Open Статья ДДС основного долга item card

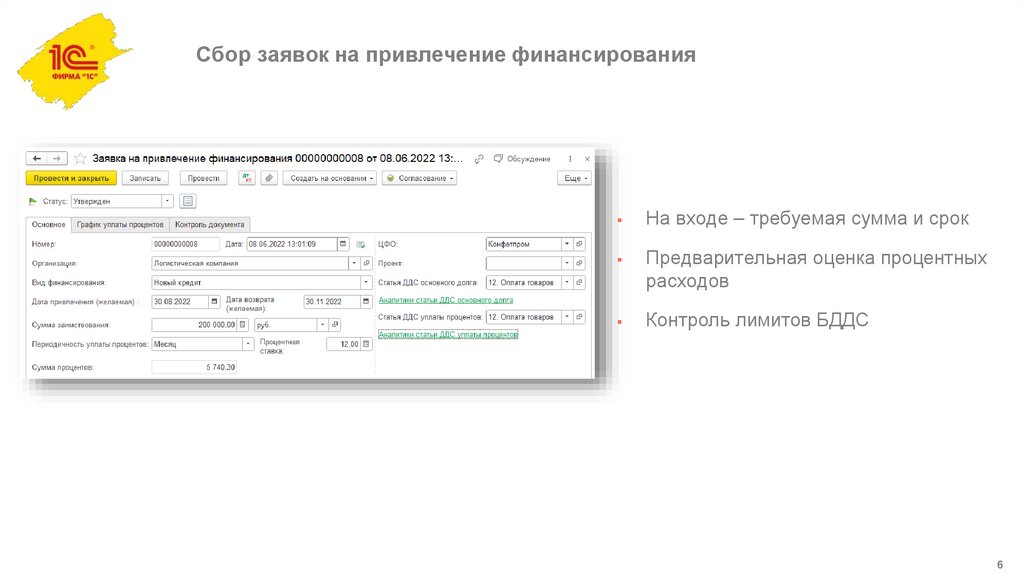tap(579, 283)
